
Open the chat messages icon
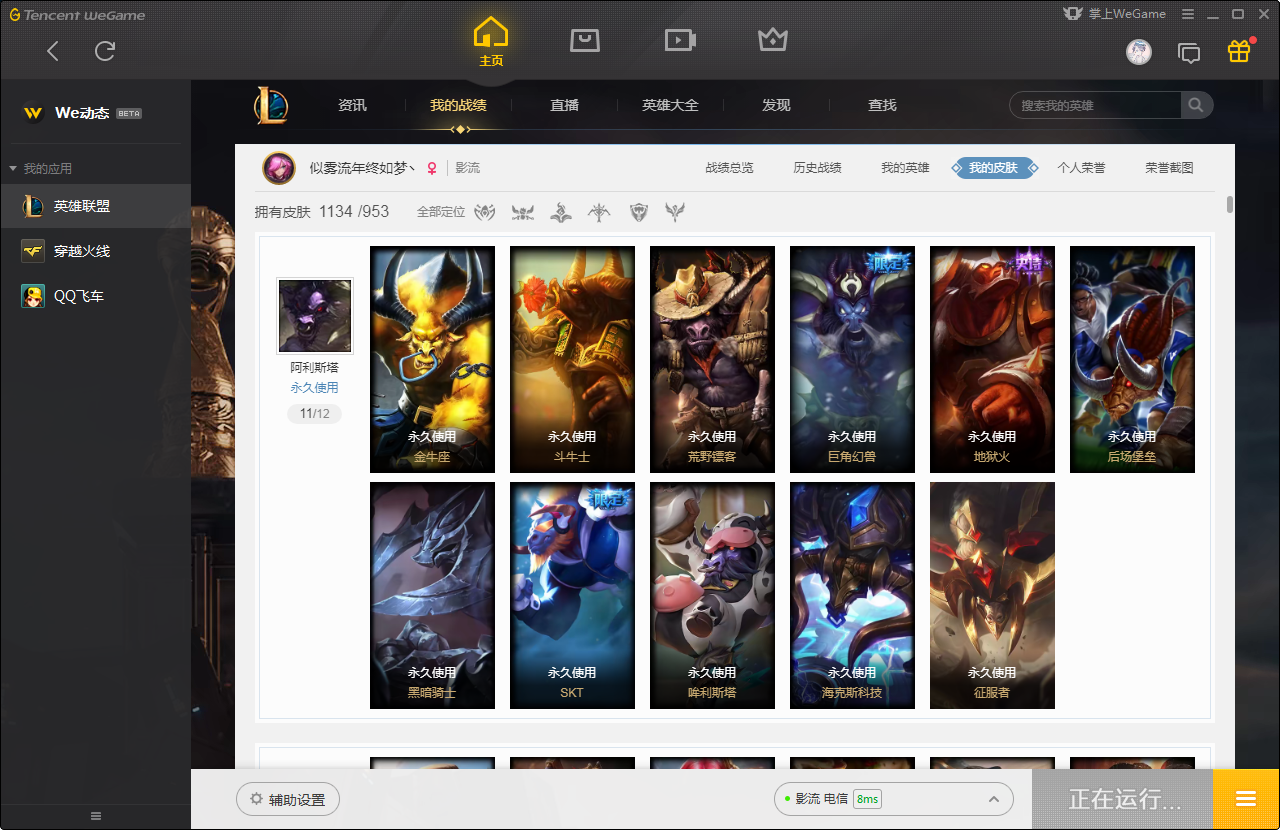1189,53
